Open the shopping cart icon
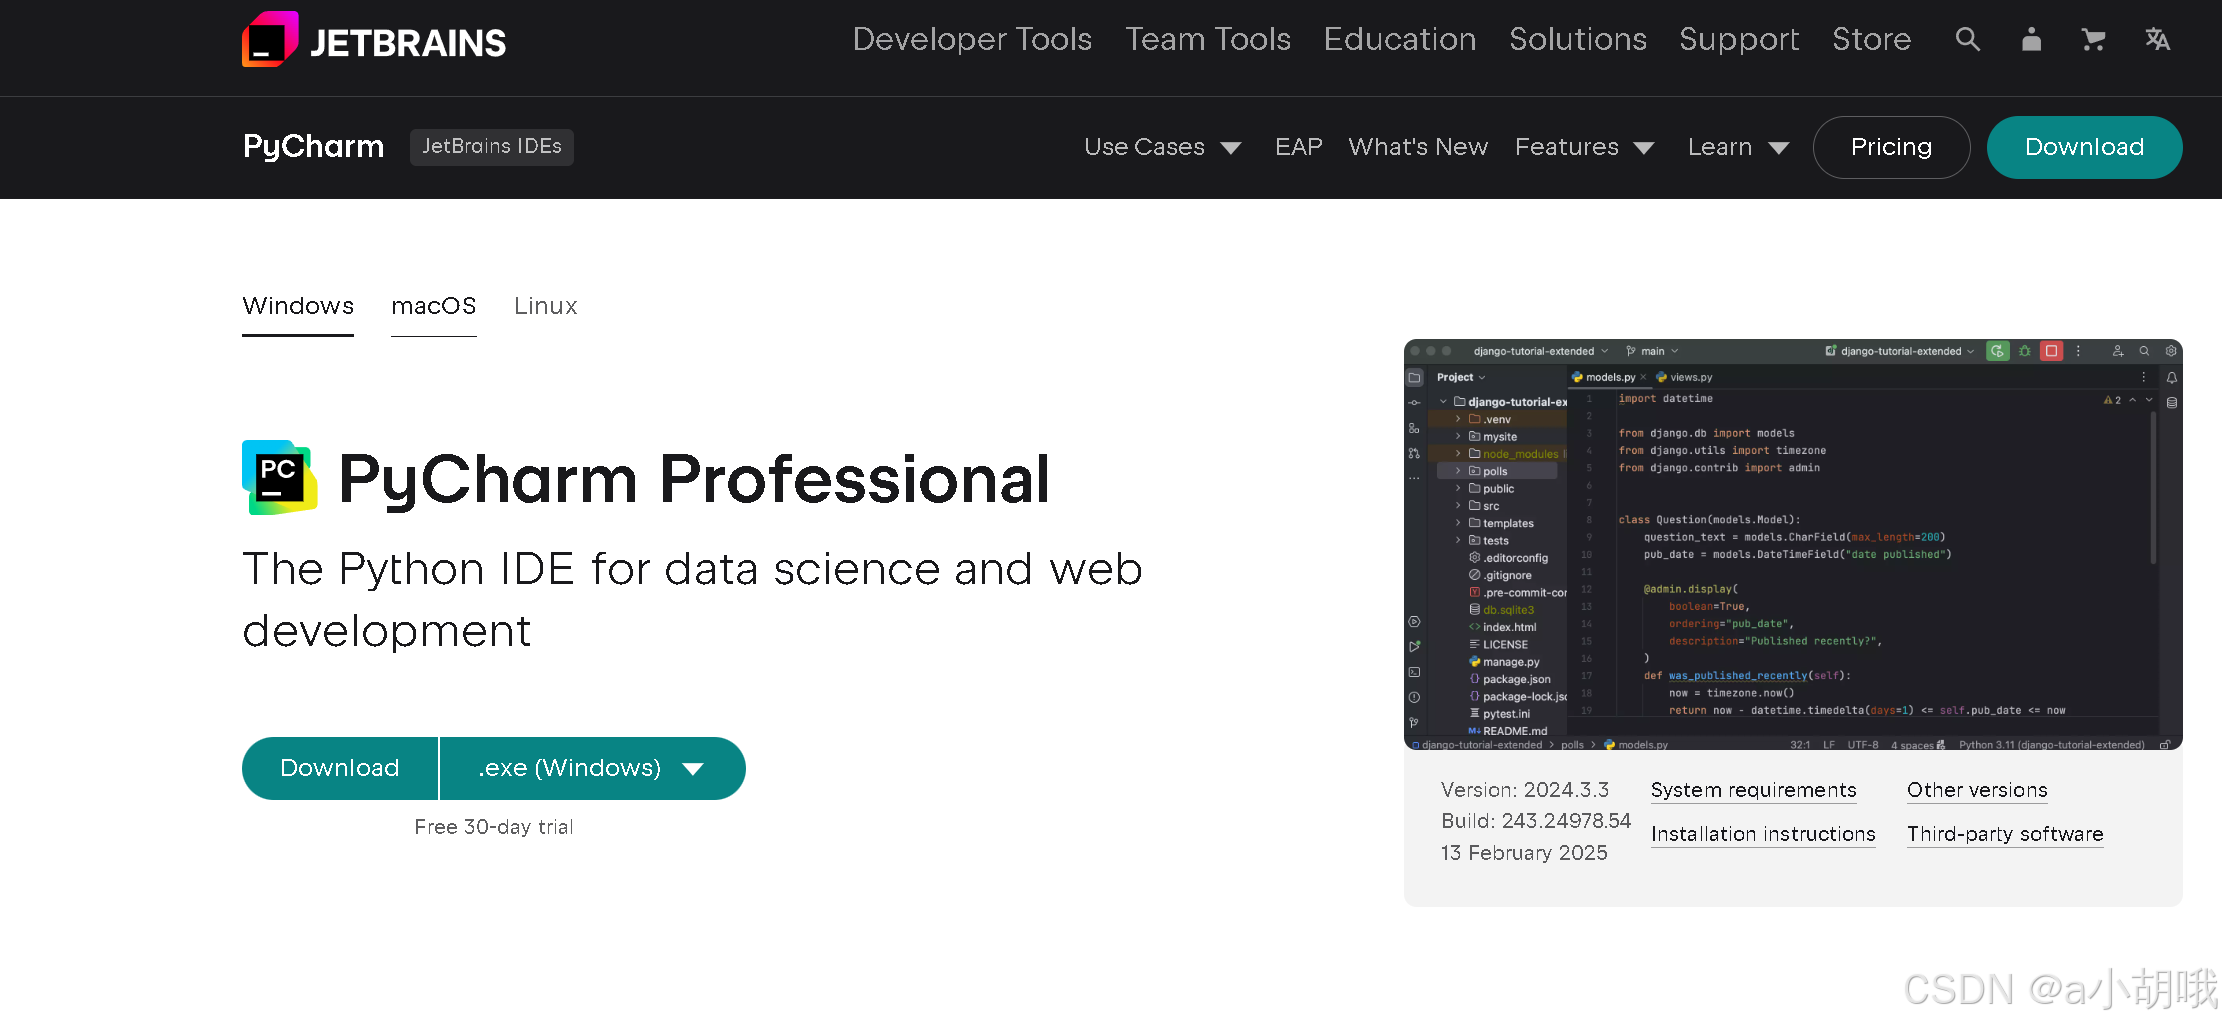This screenshot has width=2222, height=1025. point(2093,39)
